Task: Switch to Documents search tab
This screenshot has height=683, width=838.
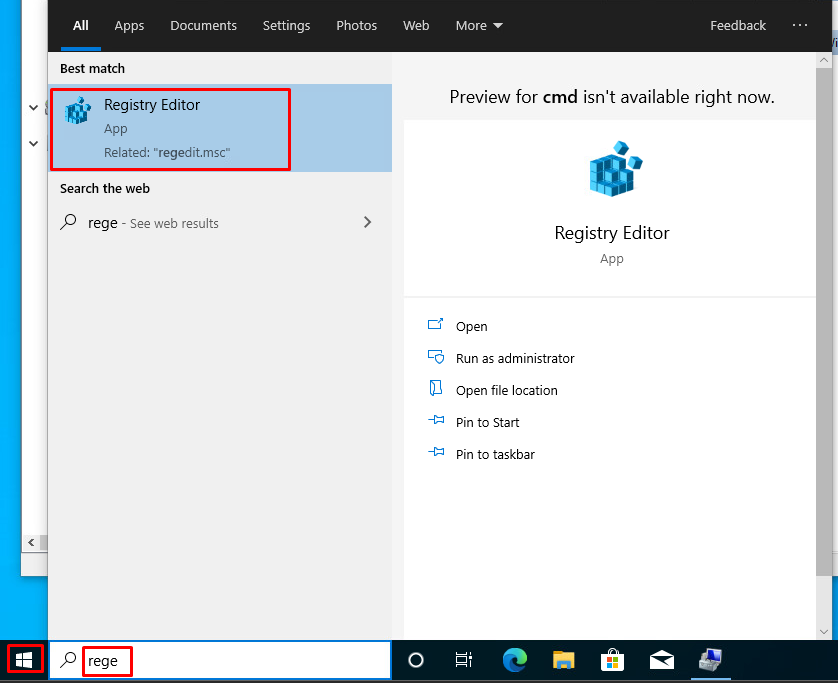Action: 203,25
